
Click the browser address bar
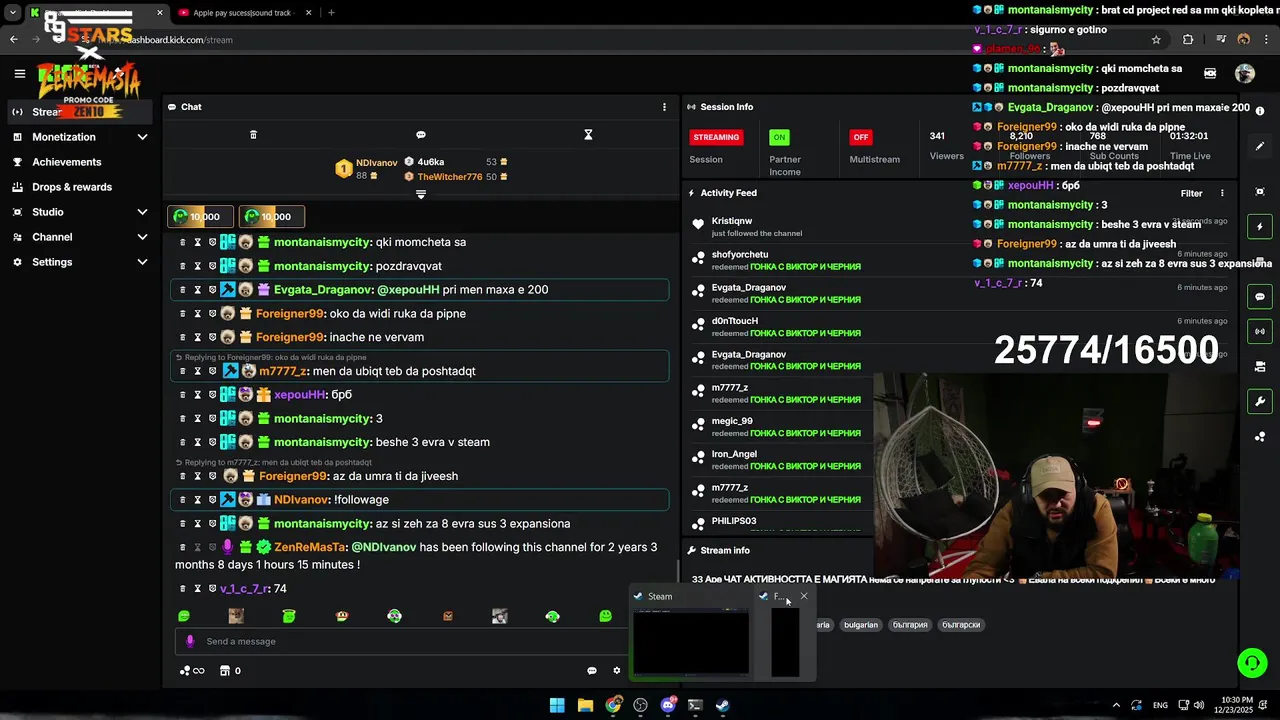click(x=600, y=40)
